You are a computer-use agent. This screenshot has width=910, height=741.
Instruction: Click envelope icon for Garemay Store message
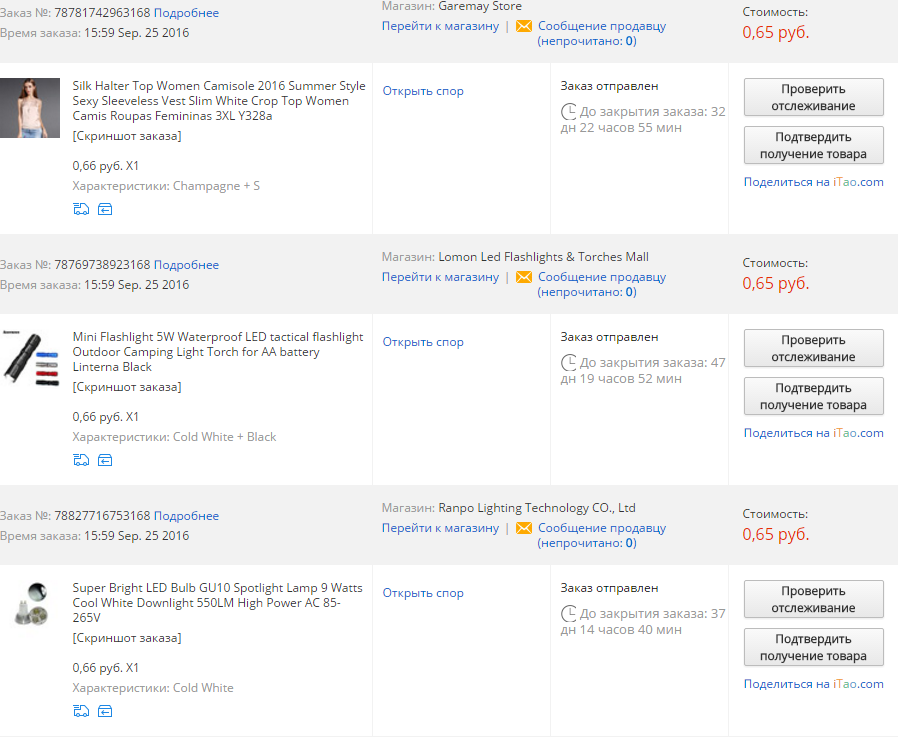(x=524, y=26)
